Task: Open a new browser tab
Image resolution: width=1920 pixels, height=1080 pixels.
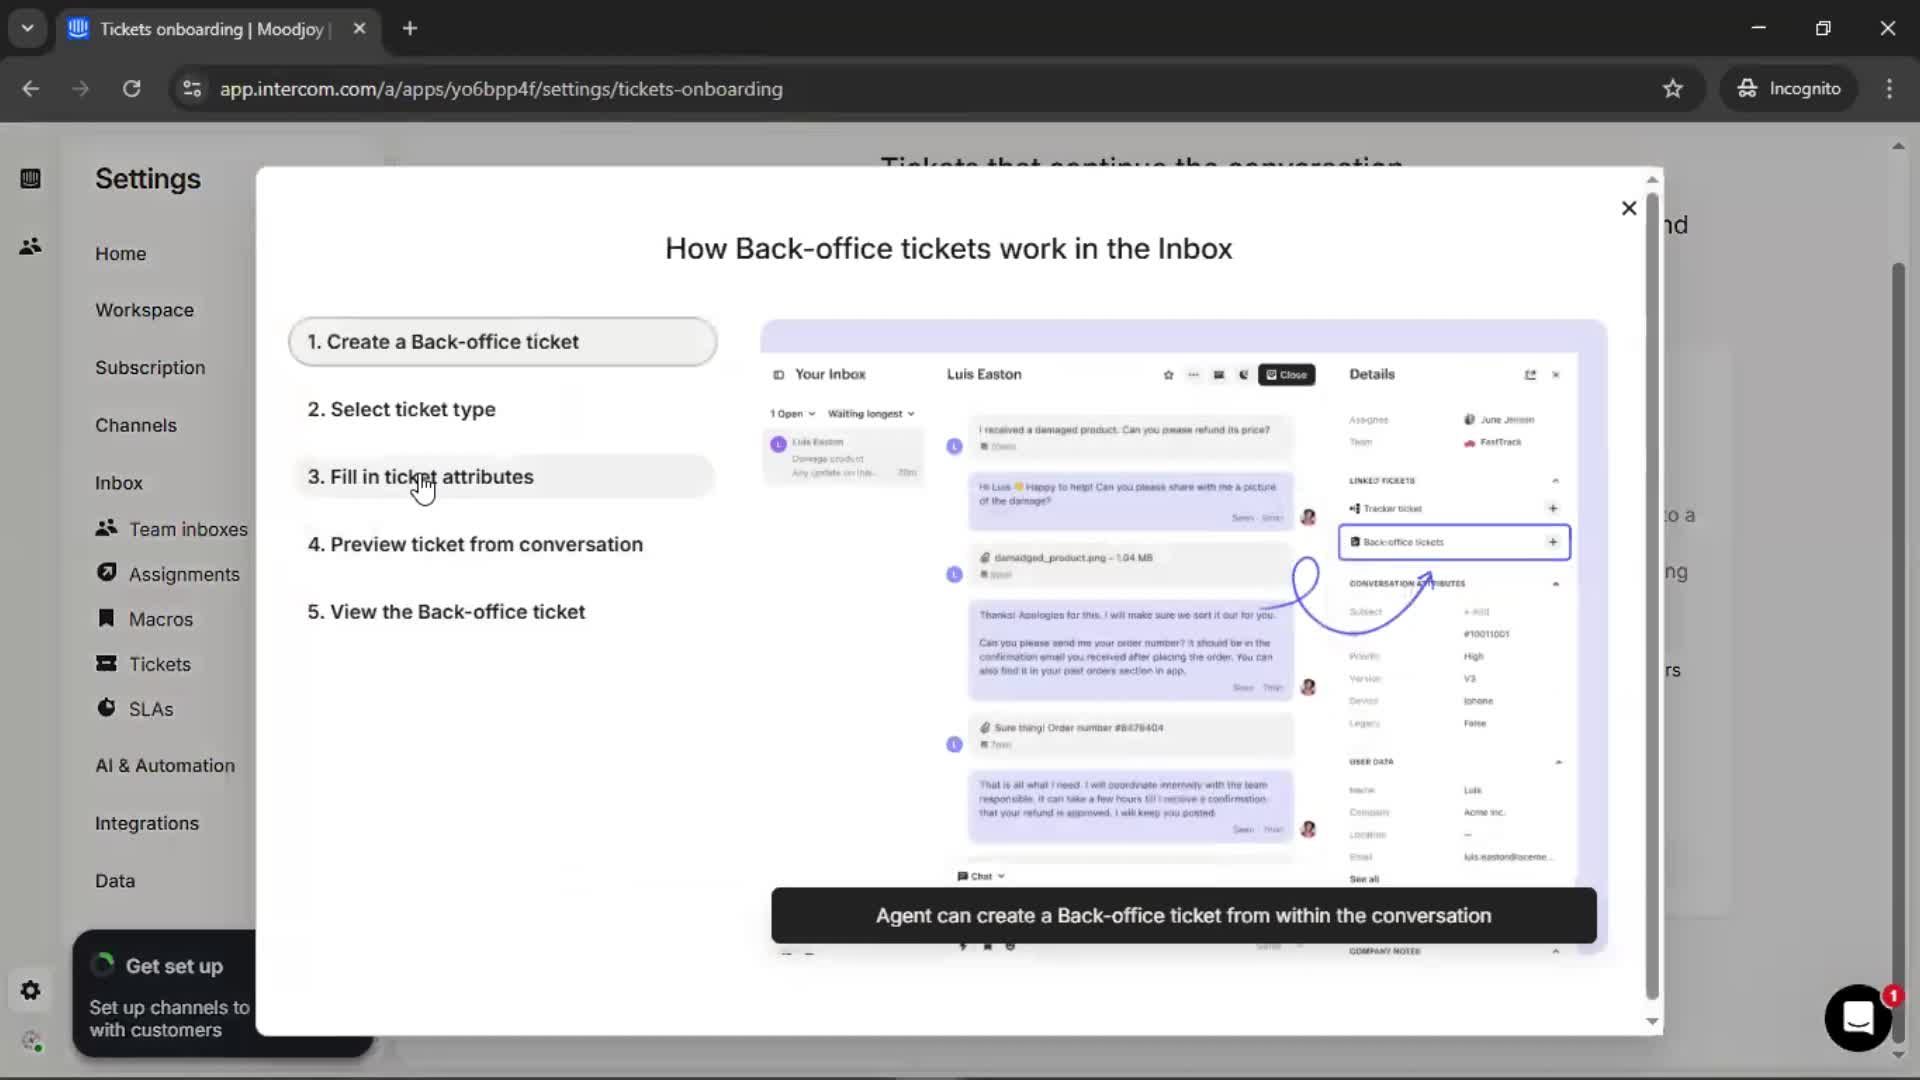Action: tap(410, 29)
